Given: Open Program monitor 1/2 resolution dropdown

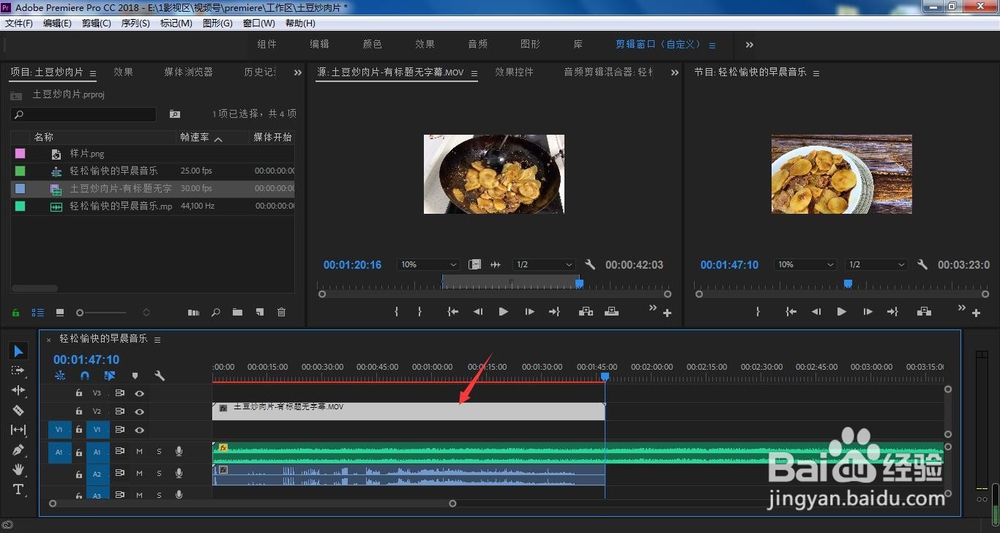Looking at the screenshot, I should pyautogui.click(x=876, y=265).
